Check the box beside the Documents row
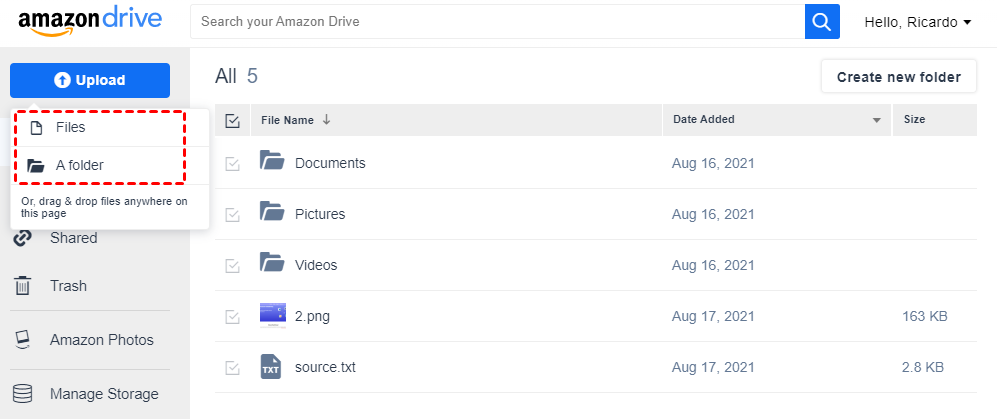This screenshot has width=997, height=419. click(233, 163)
